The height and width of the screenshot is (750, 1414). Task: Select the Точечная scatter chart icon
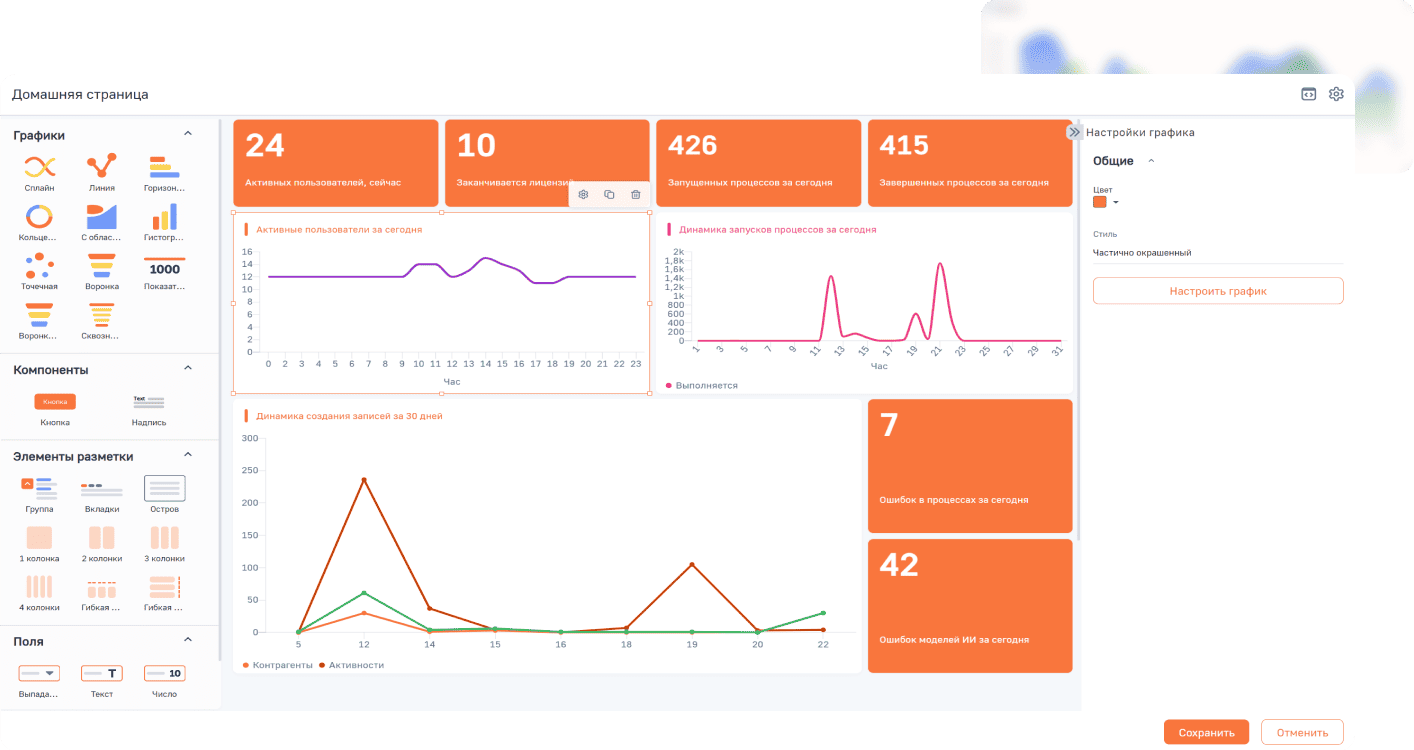tap(40, 265)
